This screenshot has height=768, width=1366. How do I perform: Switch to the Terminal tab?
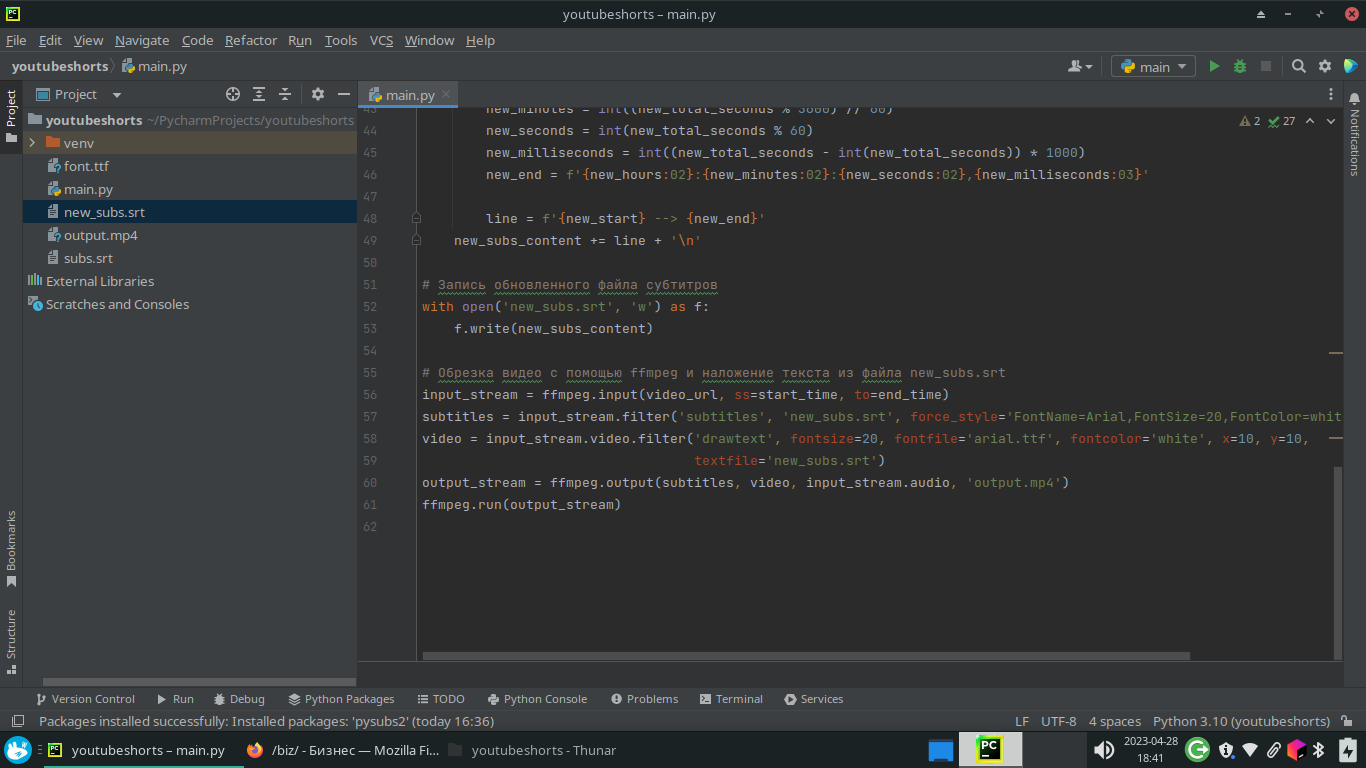731,699
